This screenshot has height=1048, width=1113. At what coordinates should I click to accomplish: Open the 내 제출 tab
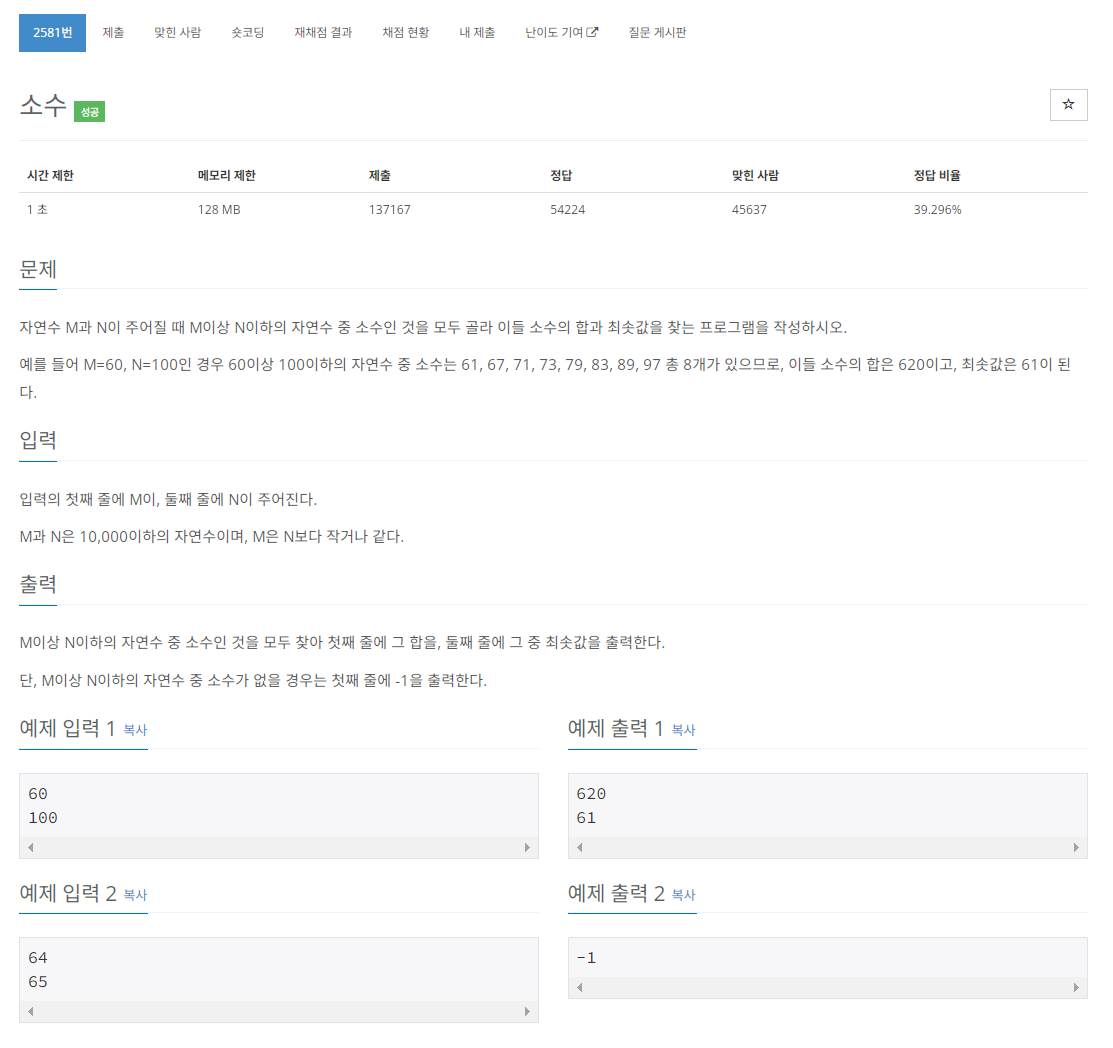(x=477, y=33)
